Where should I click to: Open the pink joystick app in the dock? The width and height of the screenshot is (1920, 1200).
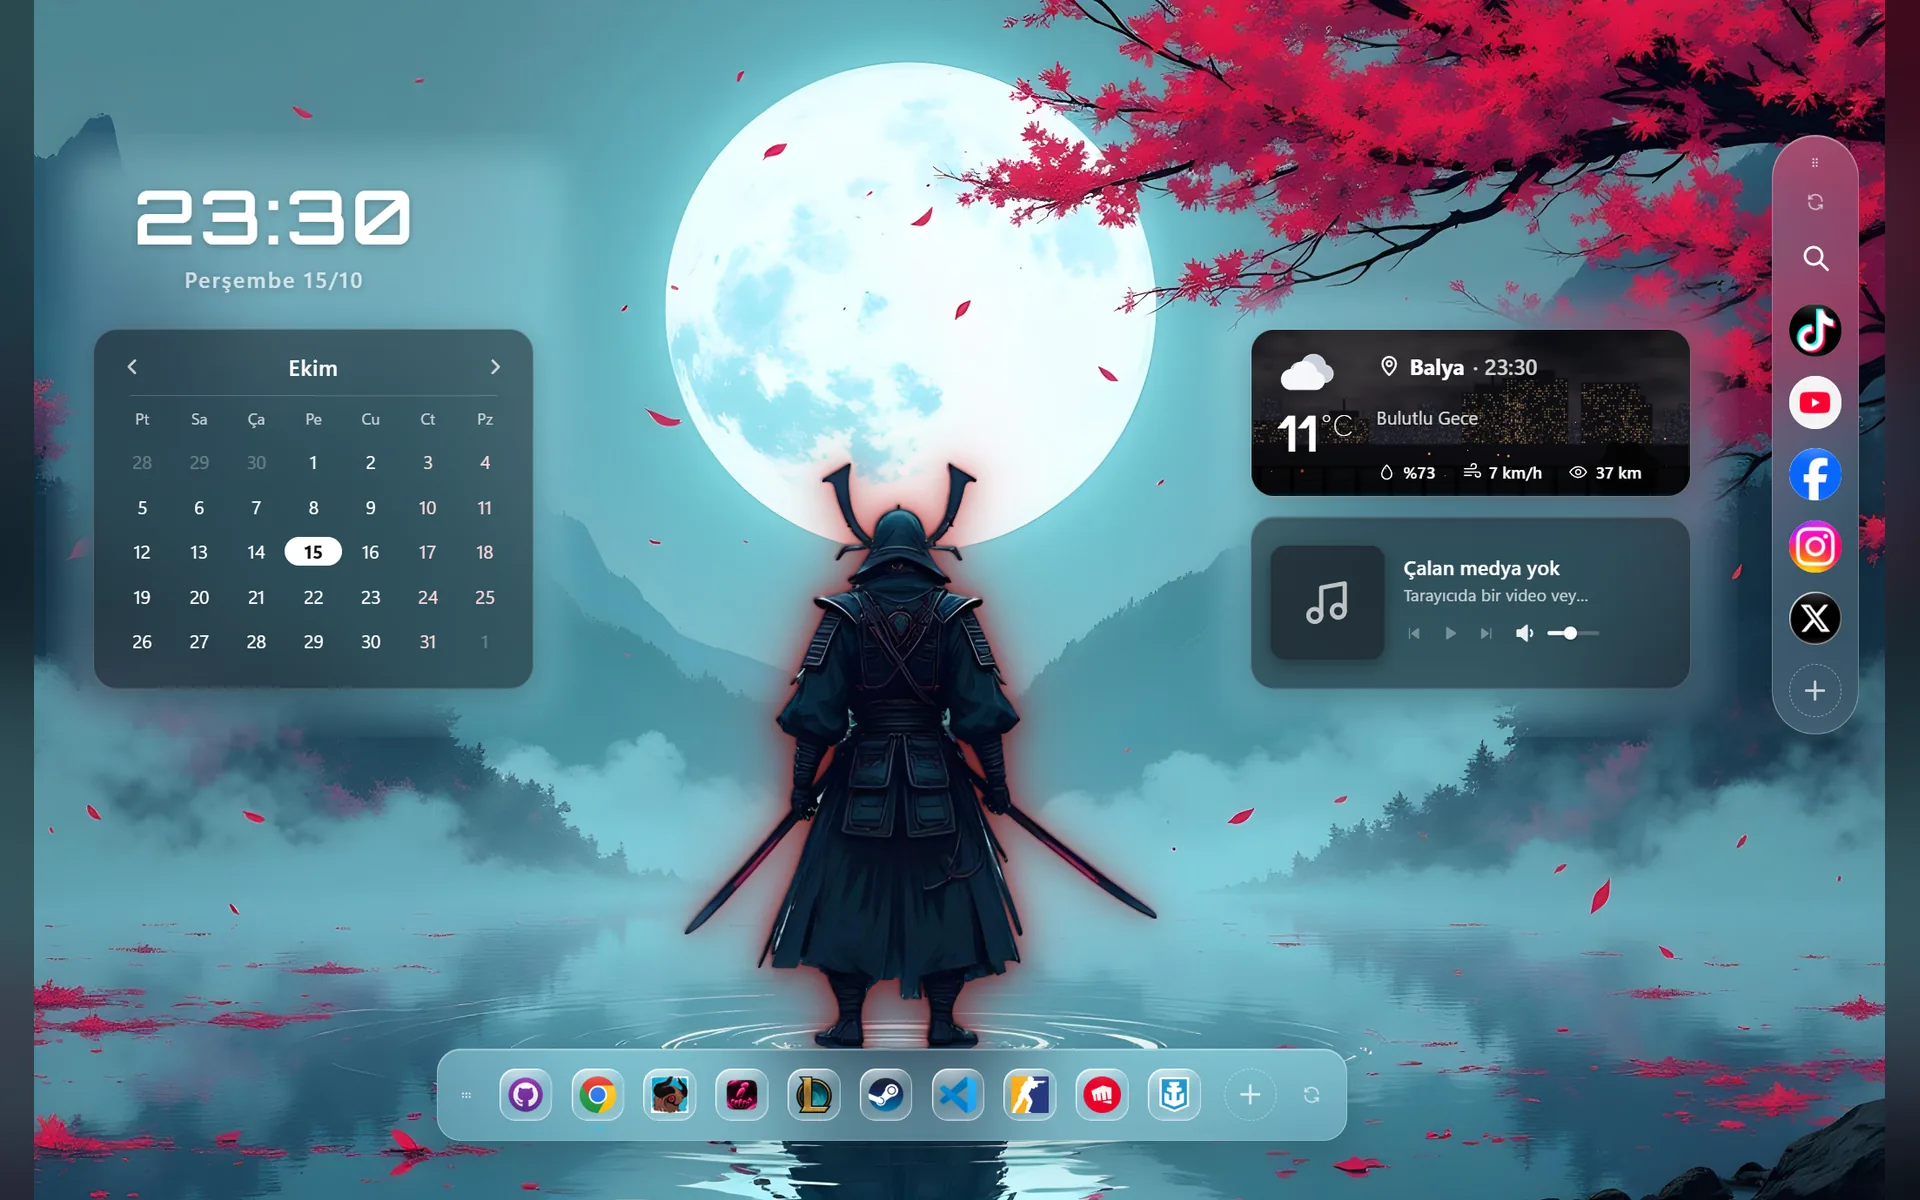(741, 1095)
